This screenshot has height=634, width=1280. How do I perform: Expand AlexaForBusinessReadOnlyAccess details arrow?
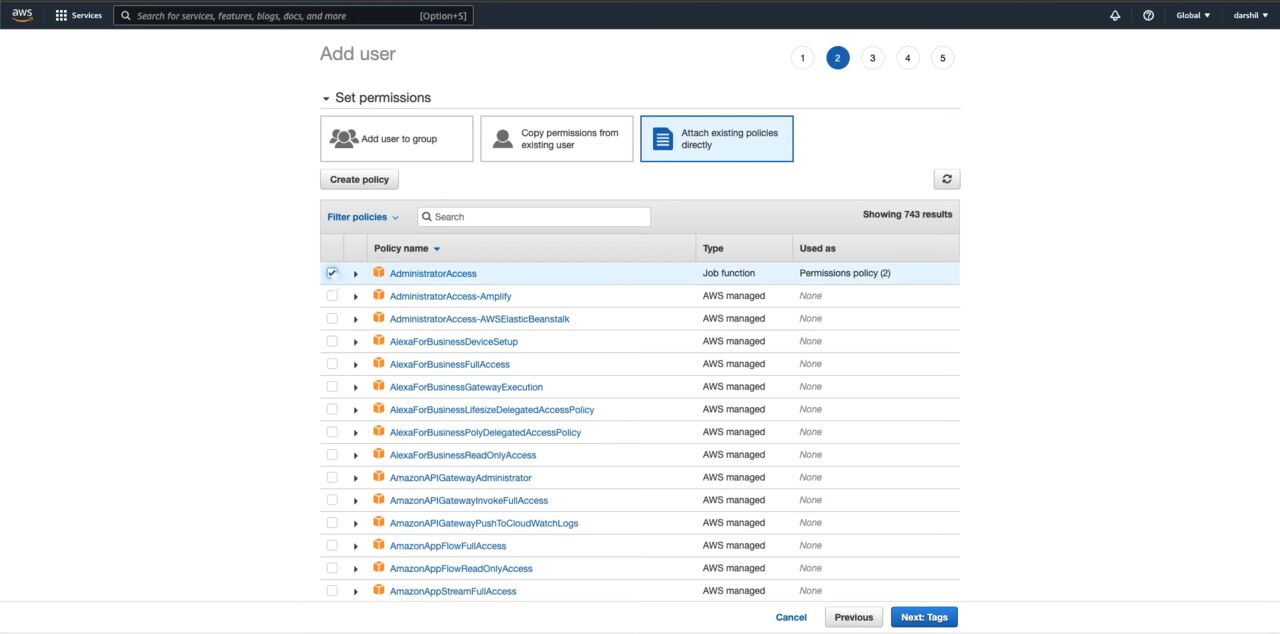coord(356,456)
